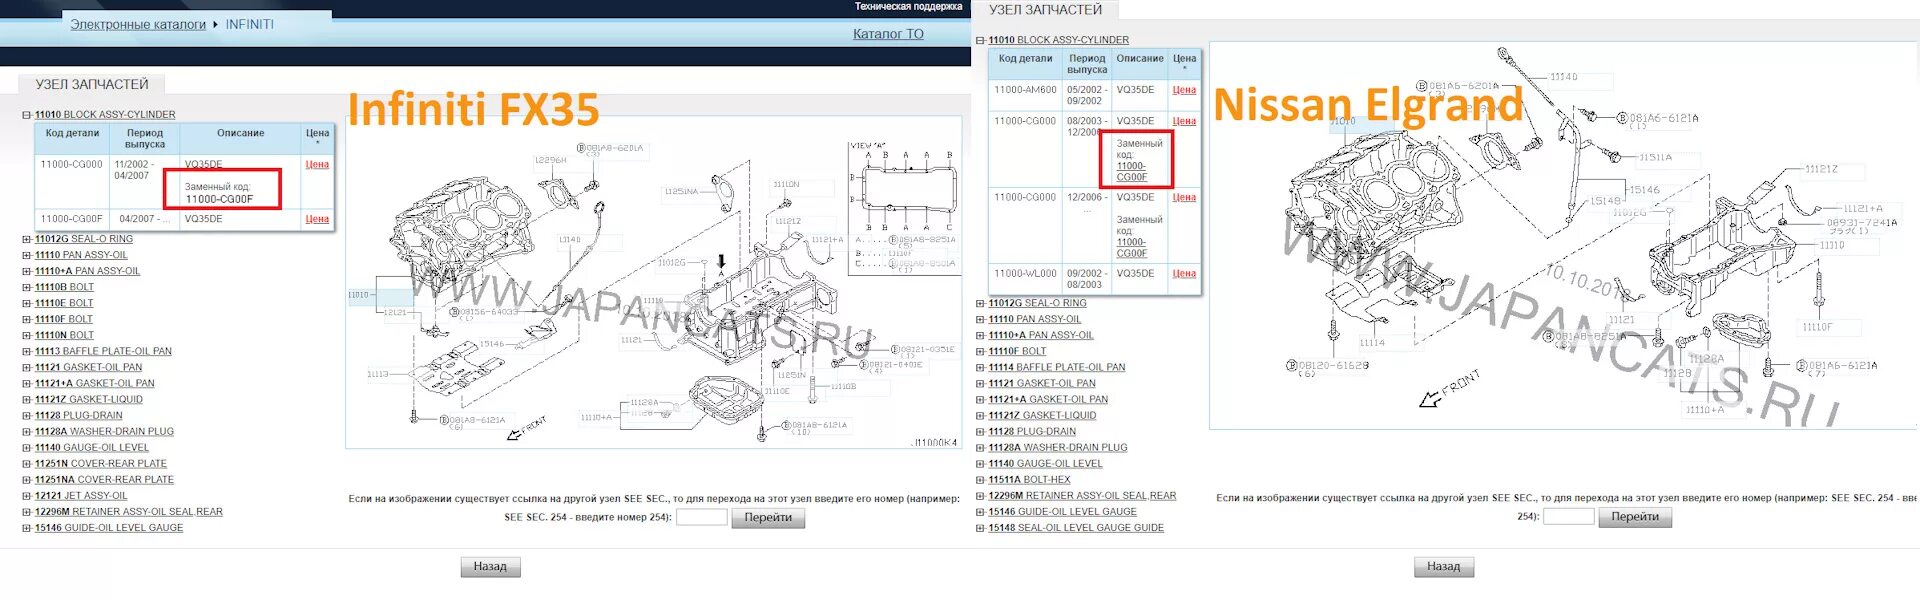This screenshot has height=600, width=1920.
Task: Open the Электронные каталоги breadcrumb link
Action: (138, 24)
